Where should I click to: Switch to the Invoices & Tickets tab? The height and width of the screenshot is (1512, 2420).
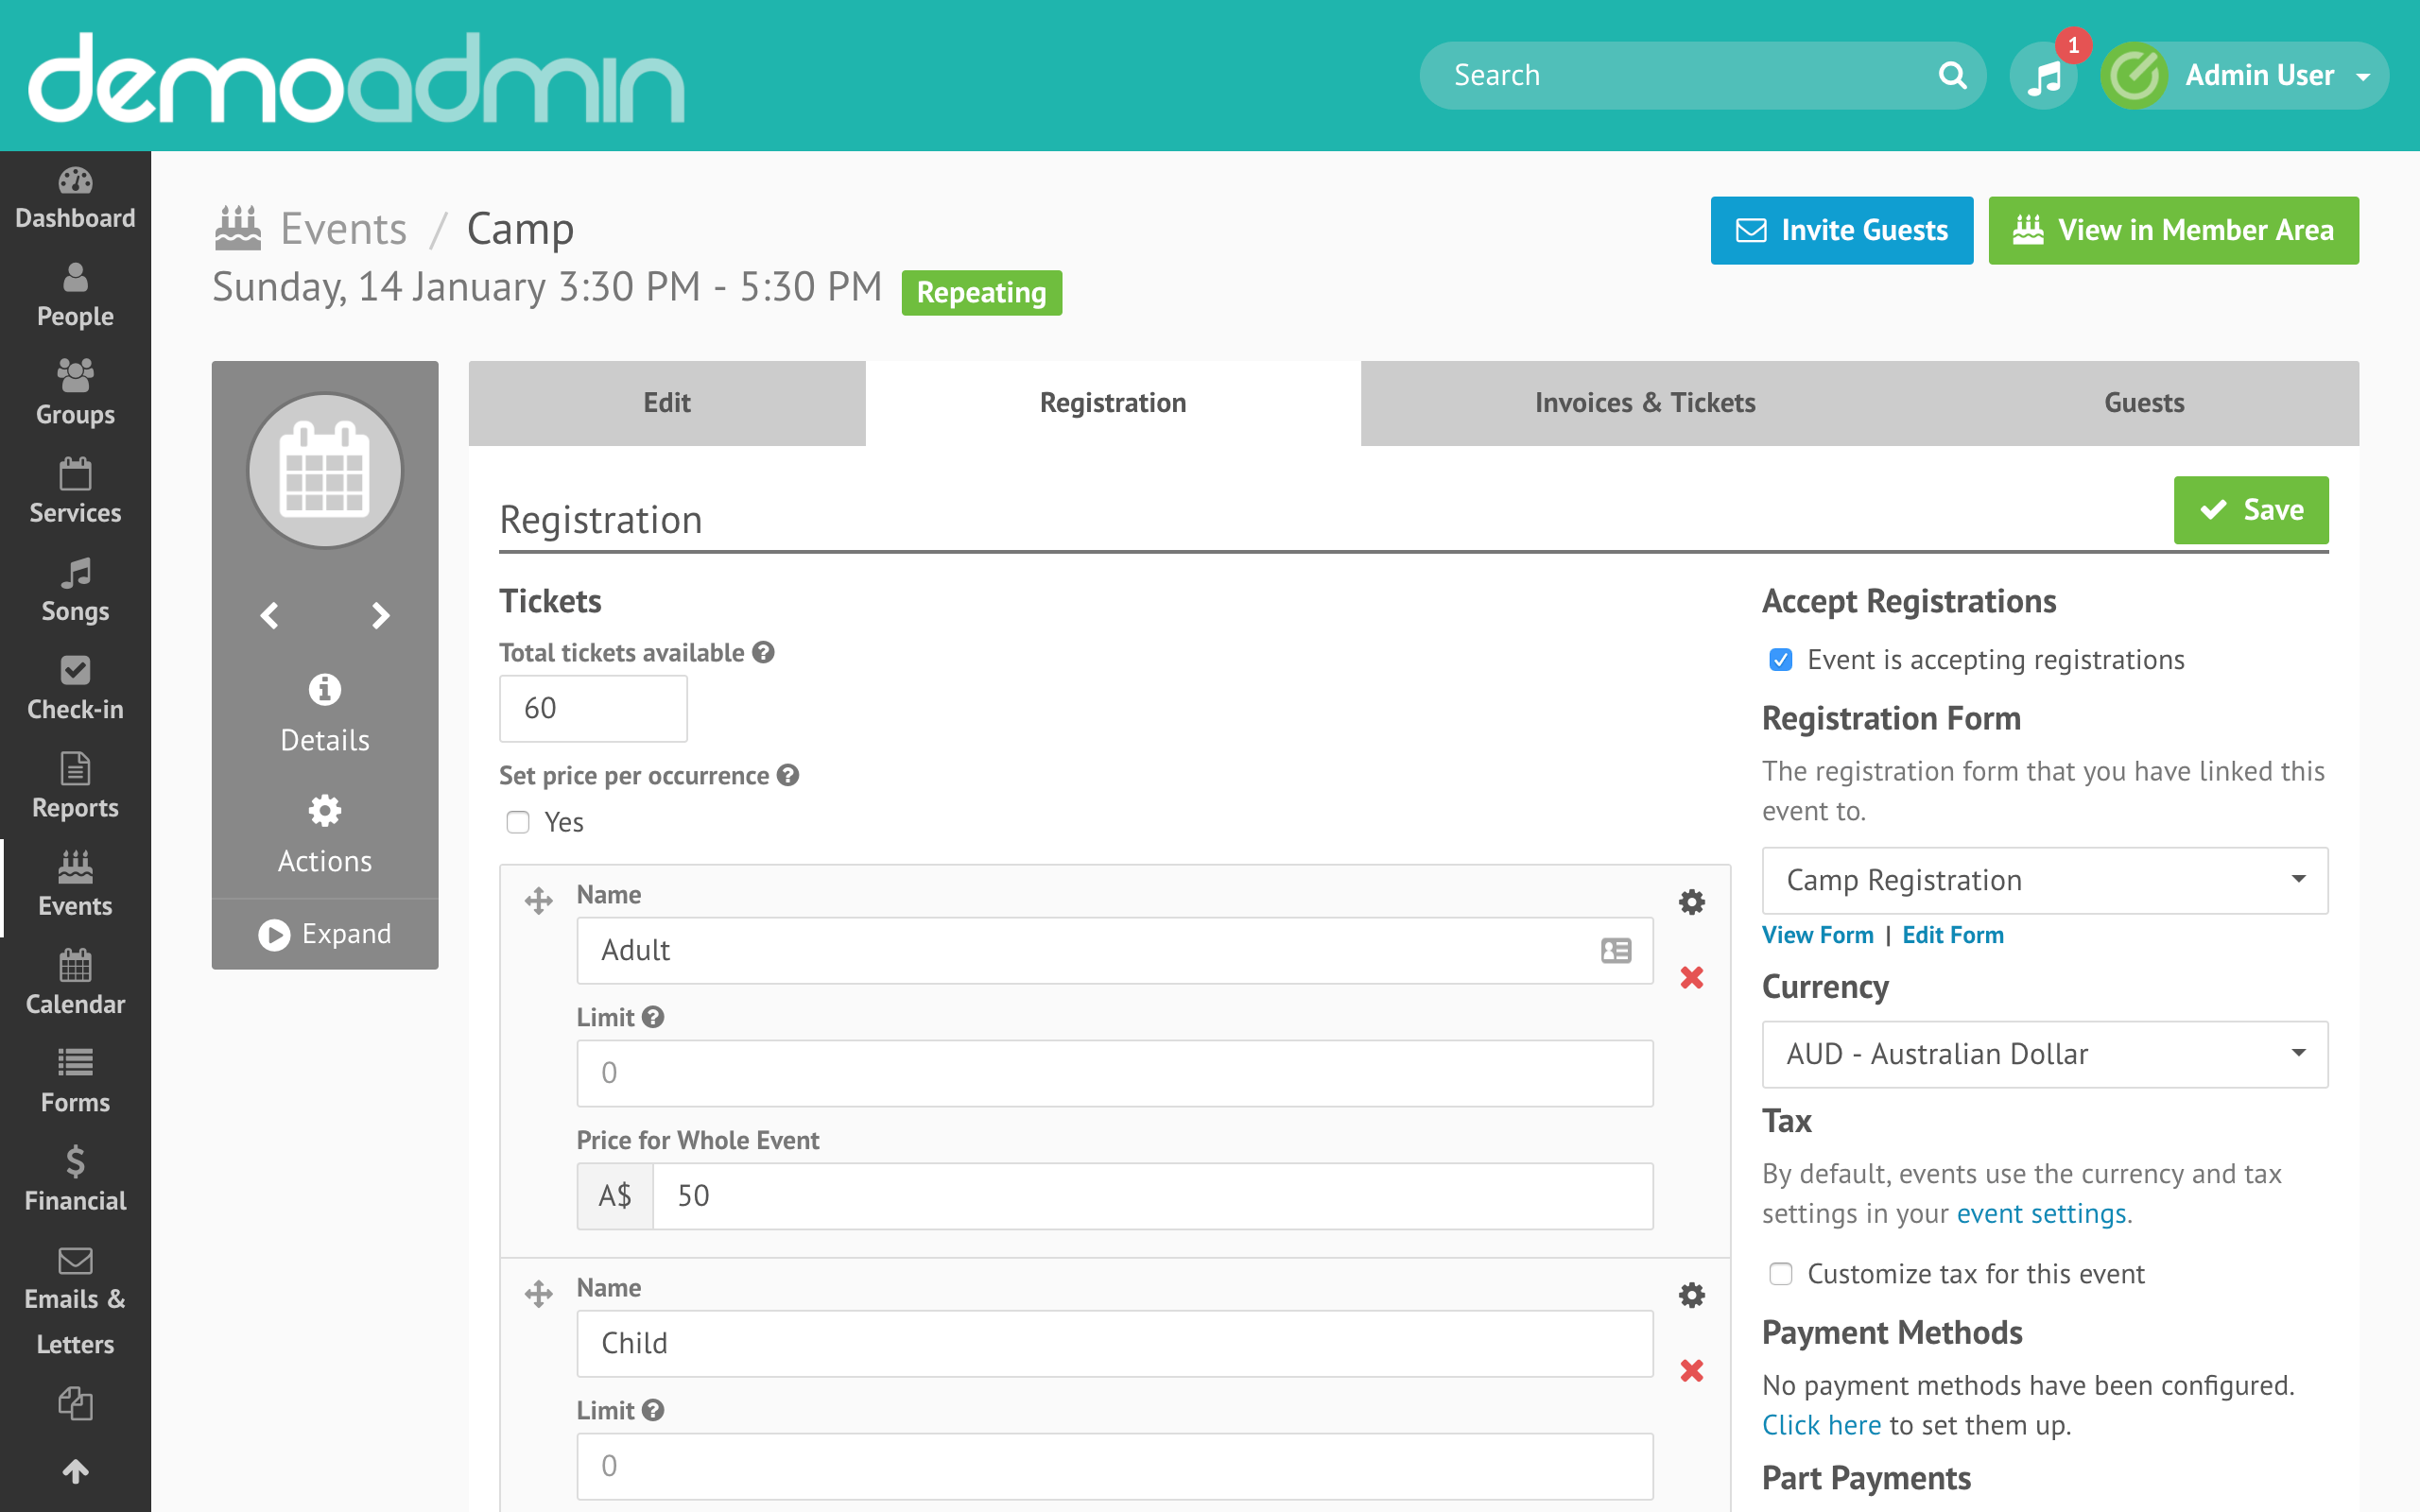(x=1644, y=403)
